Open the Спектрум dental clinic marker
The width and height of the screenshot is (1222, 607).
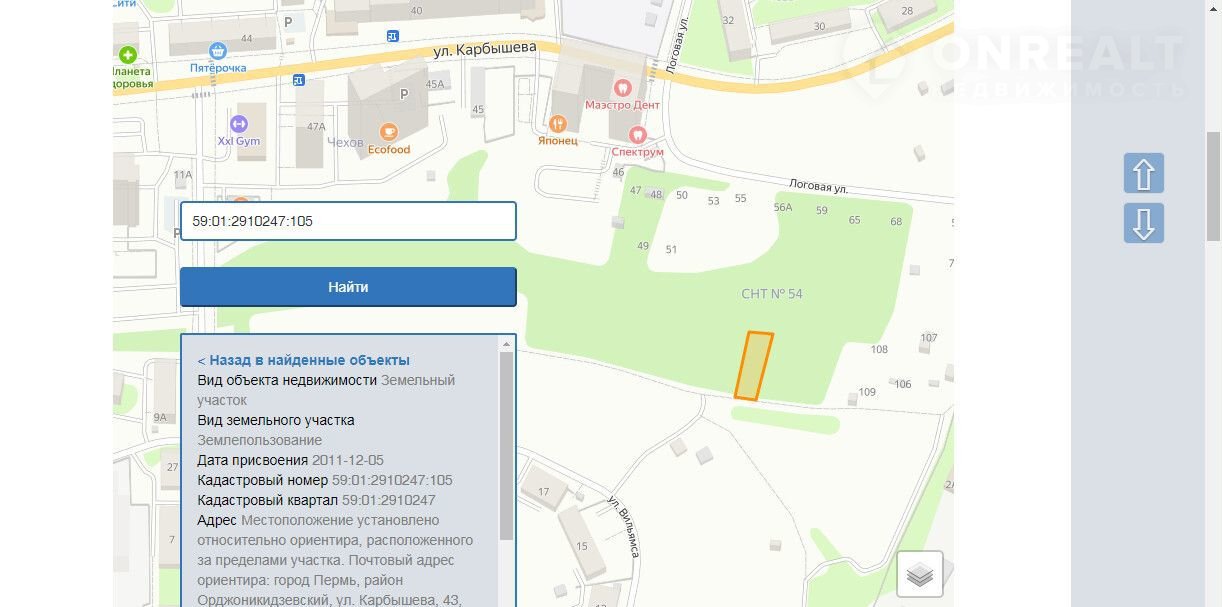coord(637,134)
